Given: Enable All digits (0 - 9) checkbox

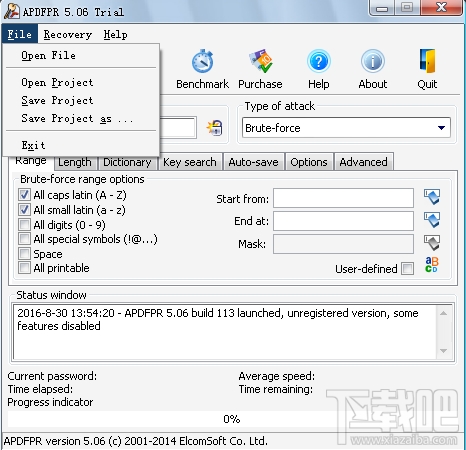Looking at the screenshot, I should click(24, 224).
